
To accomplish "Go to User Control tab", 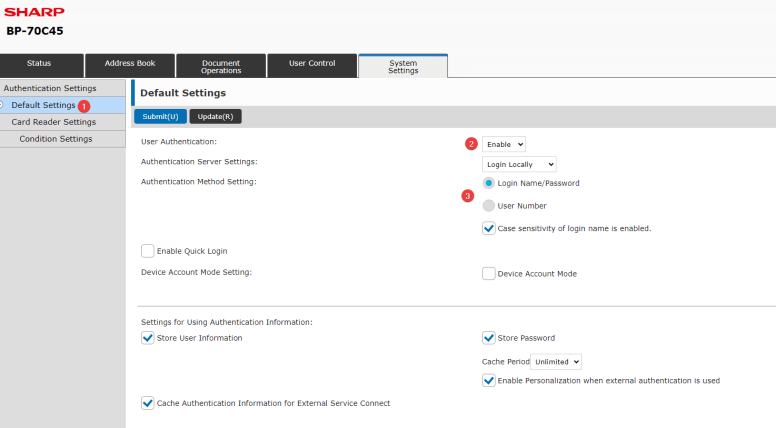I will pyautogui.click(x=312, y=64).
